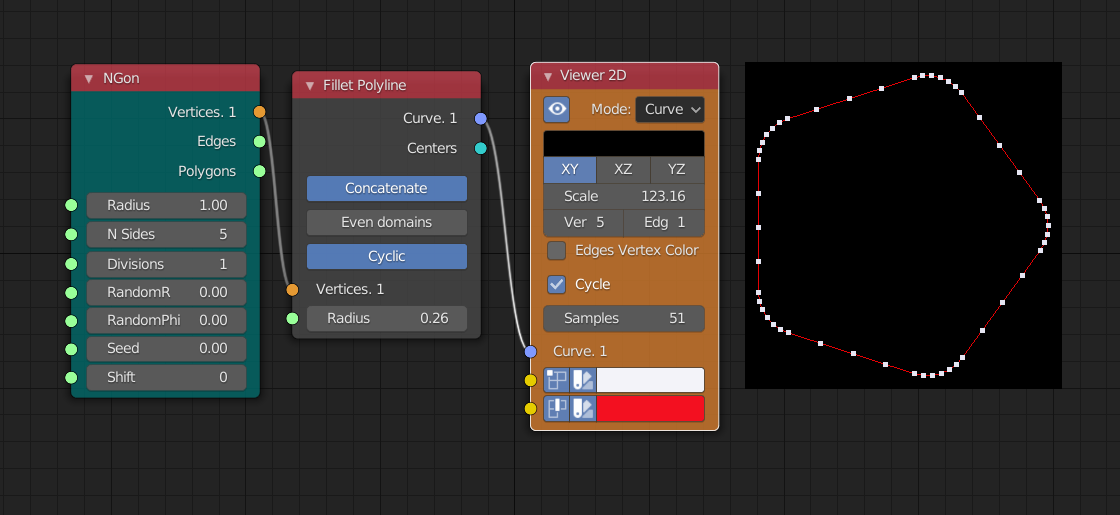Click the vertex display icon beside white swatch
The width and height of the screenshot is (1120, 515).
point(557,380)
